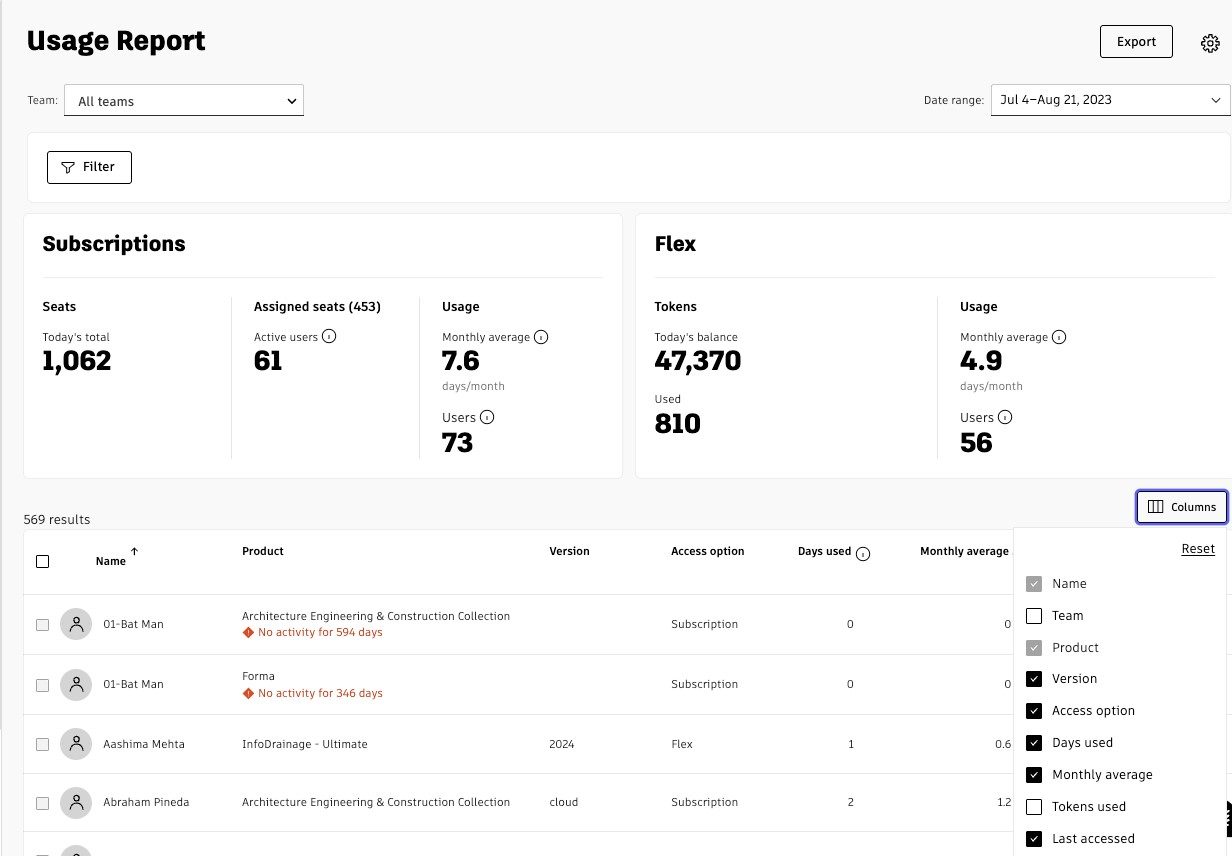Open the settings gear icon
This screenshot has height=856, width=1232.
click(x=1210, y=42)
